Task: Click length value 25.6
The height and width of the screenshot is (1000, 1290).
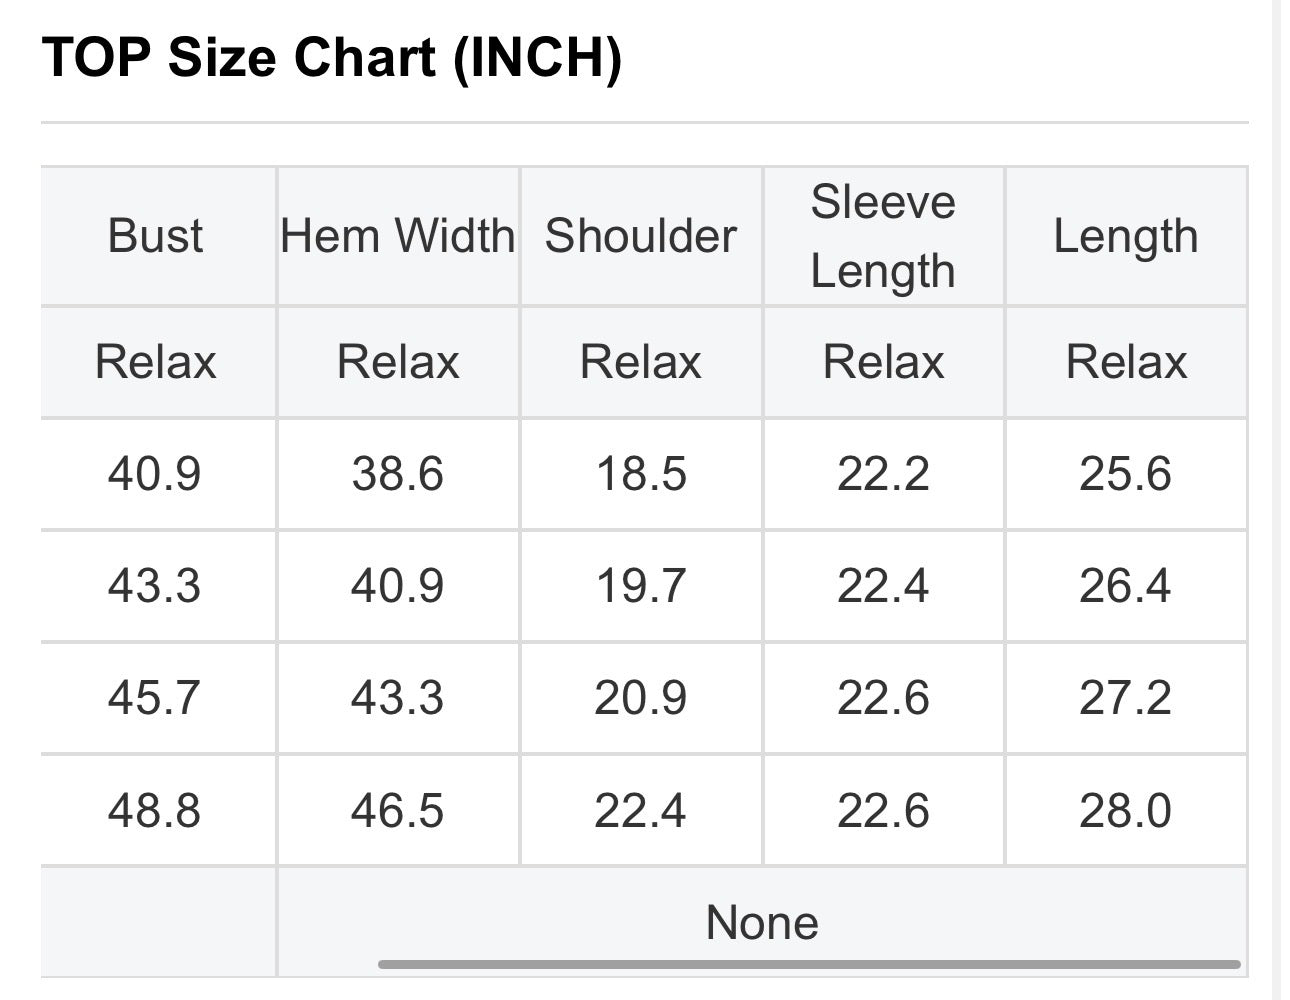Action: (x=1126, y=473)
